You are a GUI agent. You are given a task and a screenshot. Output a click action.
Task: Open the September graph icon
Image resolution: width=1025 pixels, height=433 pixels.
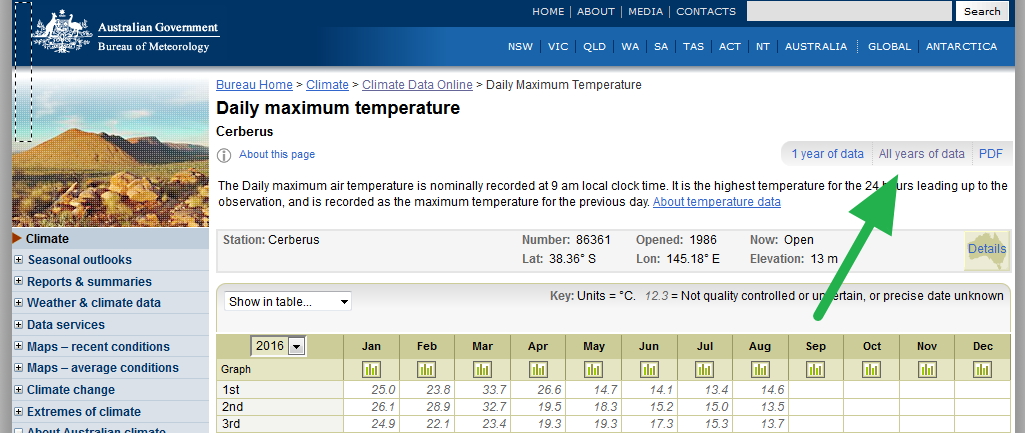pyautogui.click(x=816, y=370)
